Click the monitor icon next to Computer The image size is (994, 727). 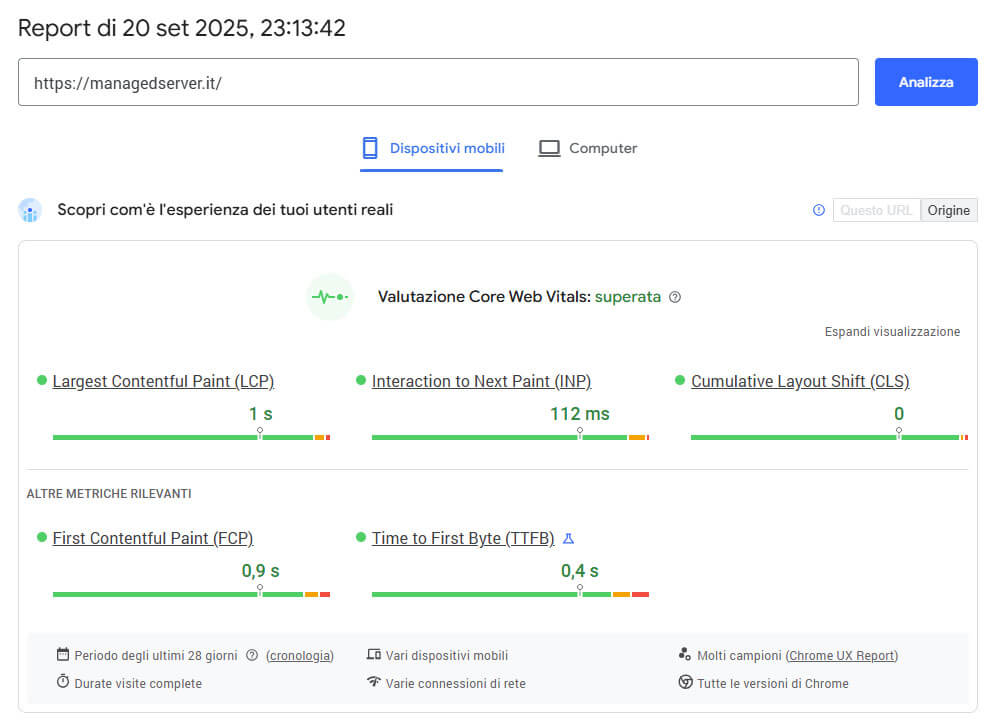pos(549,147)
